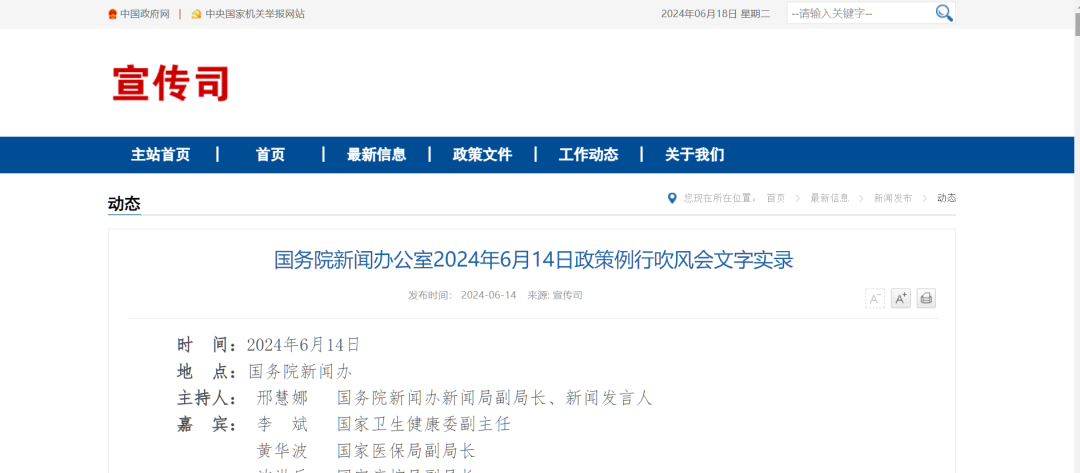This screenshot has width=1080, height=473.
Task: Click the line 时间：2024年6月14日
Action: 269,345
